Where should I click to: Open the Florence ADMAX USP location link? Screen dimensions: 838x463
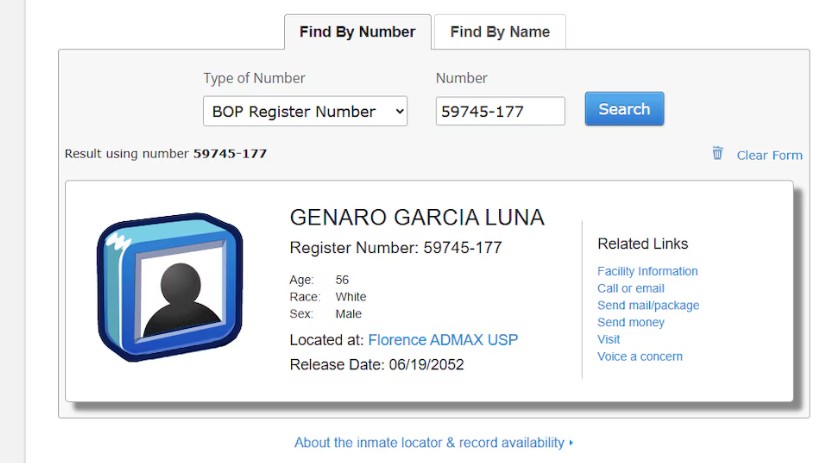click(x=443, y=340)
